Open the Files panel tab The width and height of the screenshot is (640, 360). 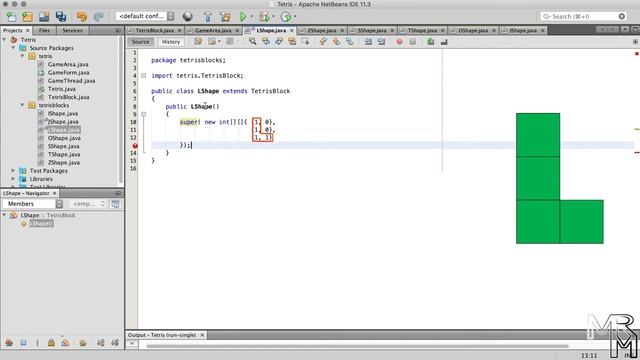[x=44, y=30]
